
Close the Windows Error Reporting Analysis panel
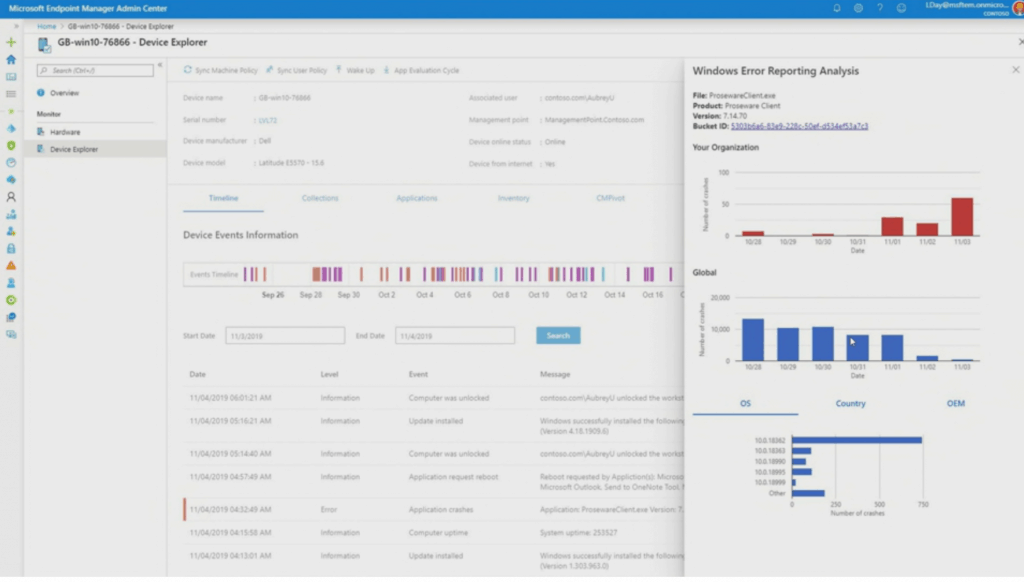click(x=1016, y=69)
